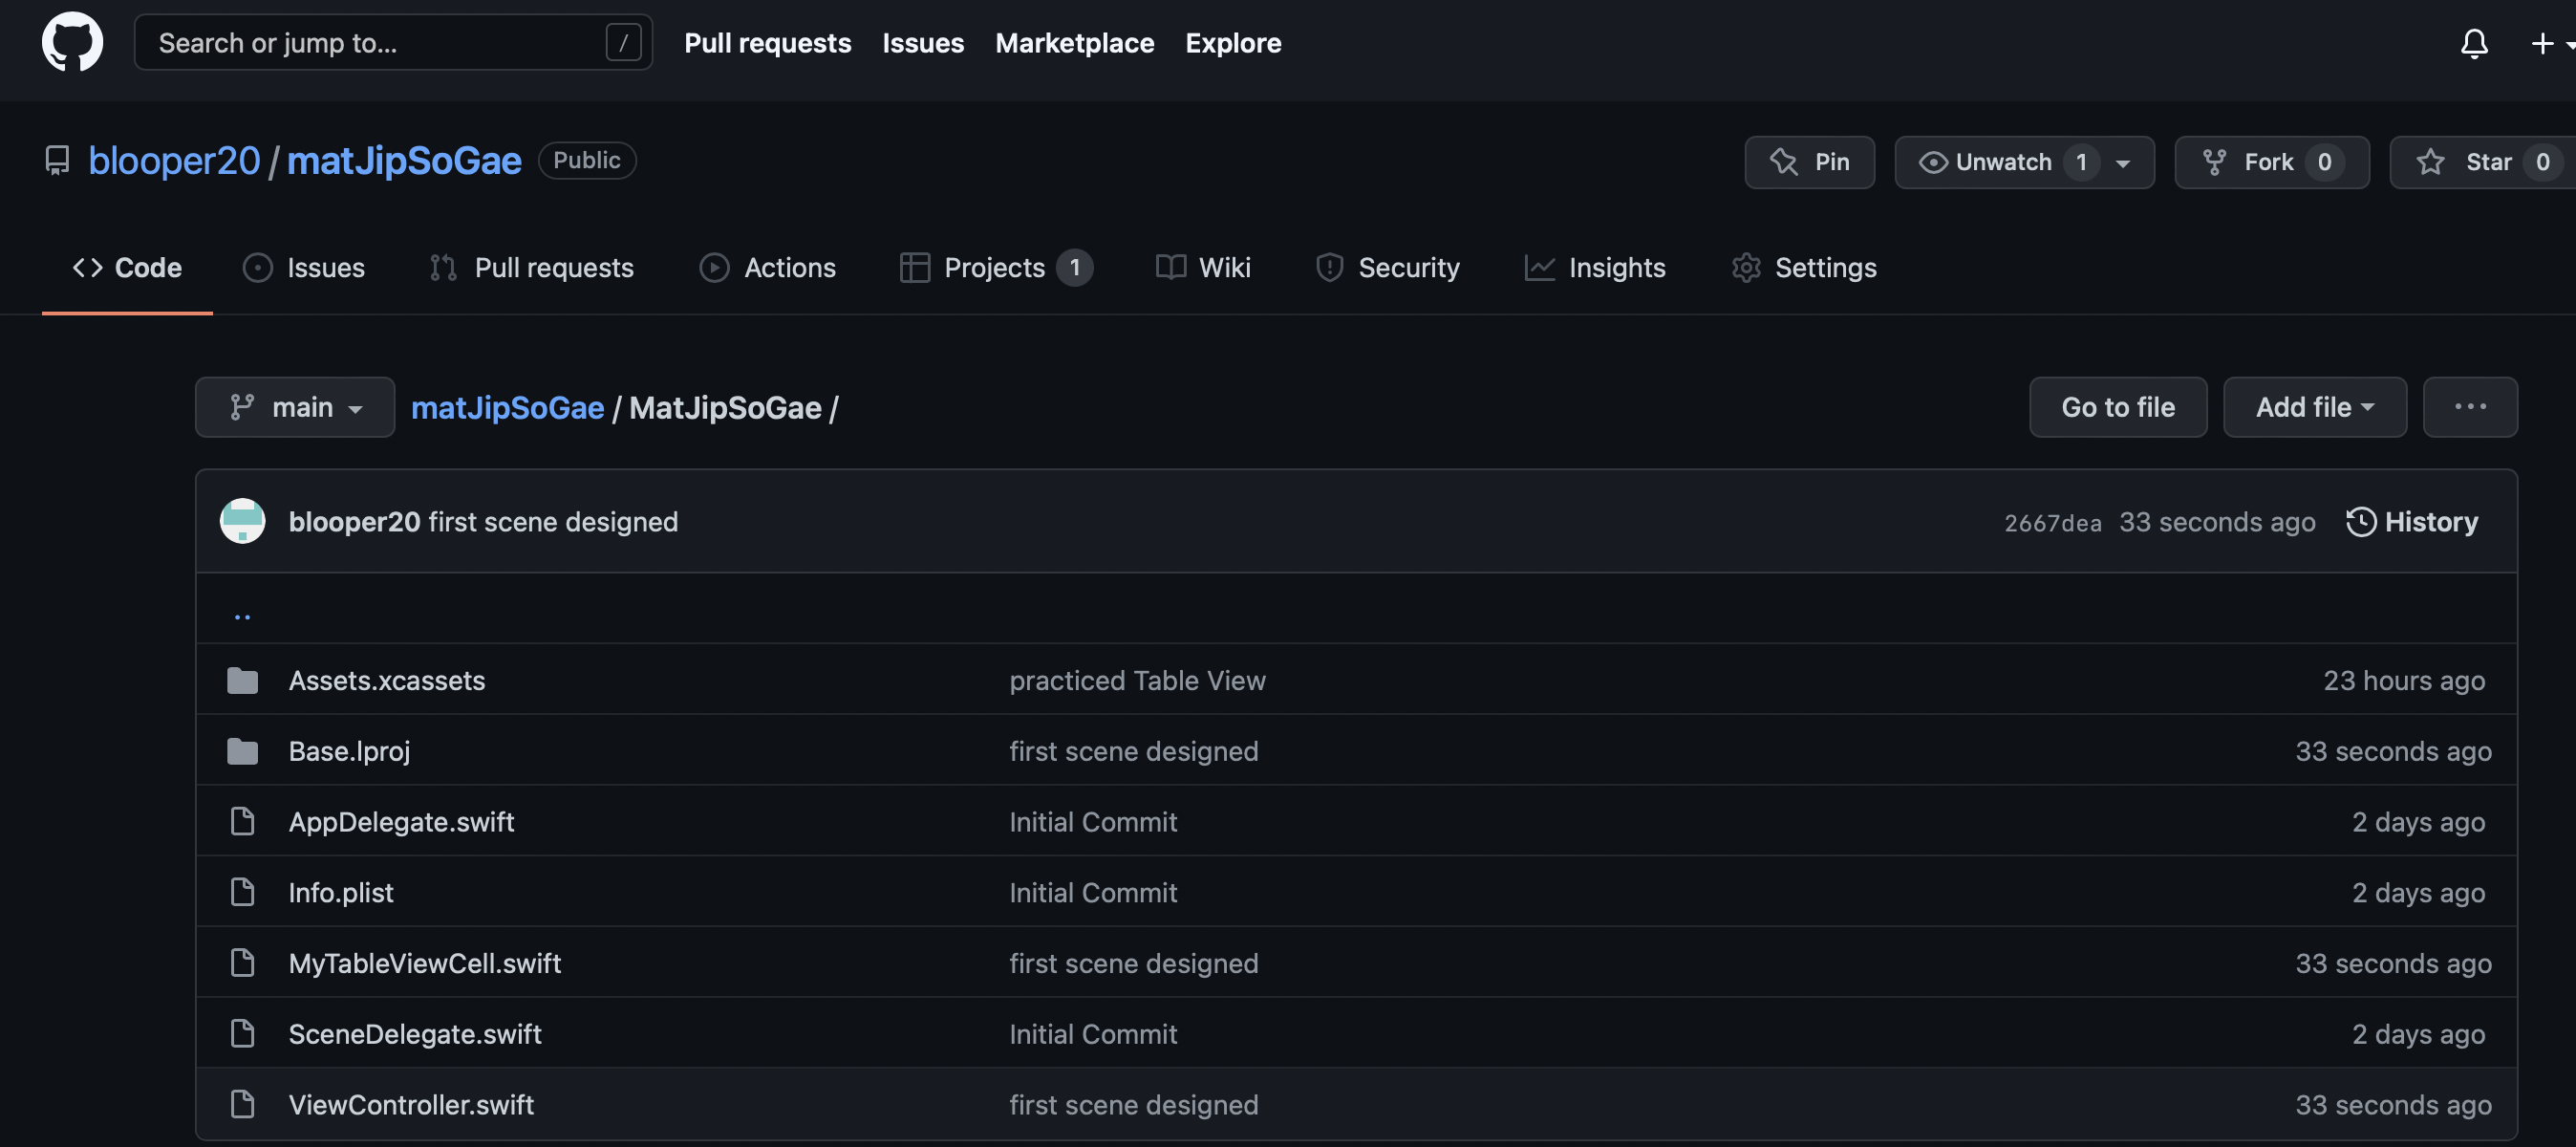The width and height of the screenshot is (2576, 1147).
Task: Click the blooper20 avatar in the commit row
Action: click(x=242, y=521)
